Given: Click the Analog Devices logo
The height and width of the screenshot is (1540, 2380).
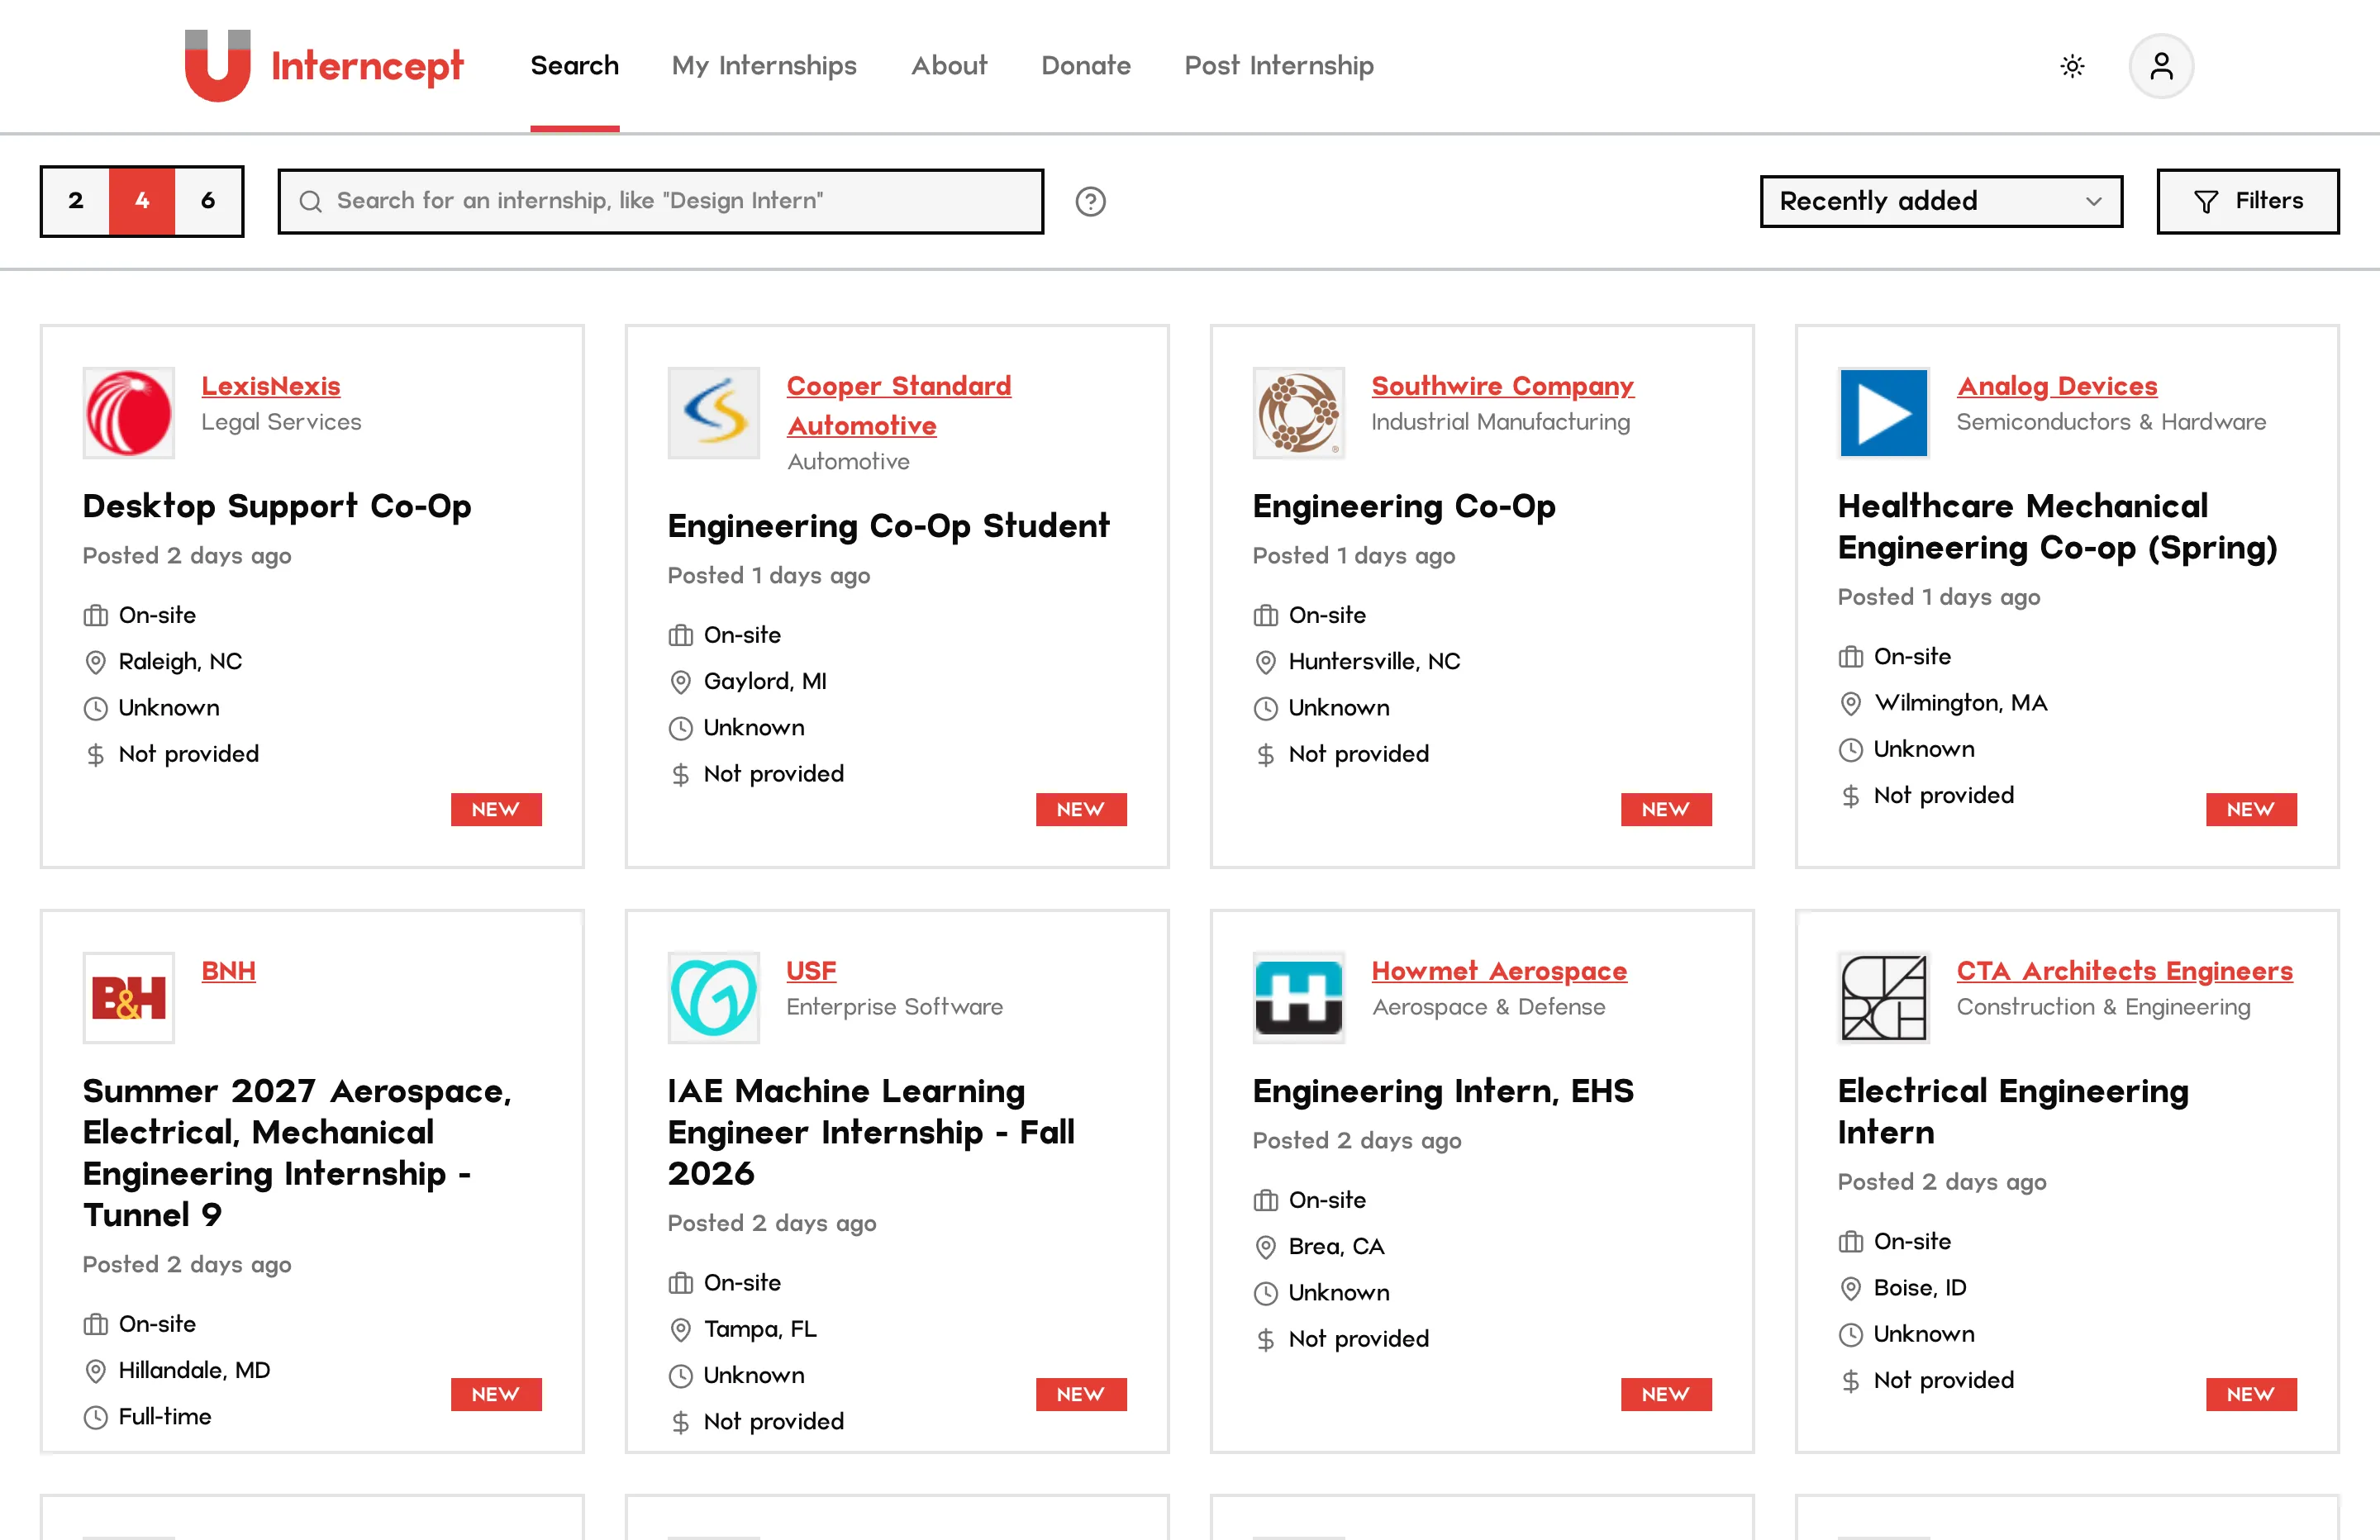Looking at the screenshot, I should click(1884, 413).
